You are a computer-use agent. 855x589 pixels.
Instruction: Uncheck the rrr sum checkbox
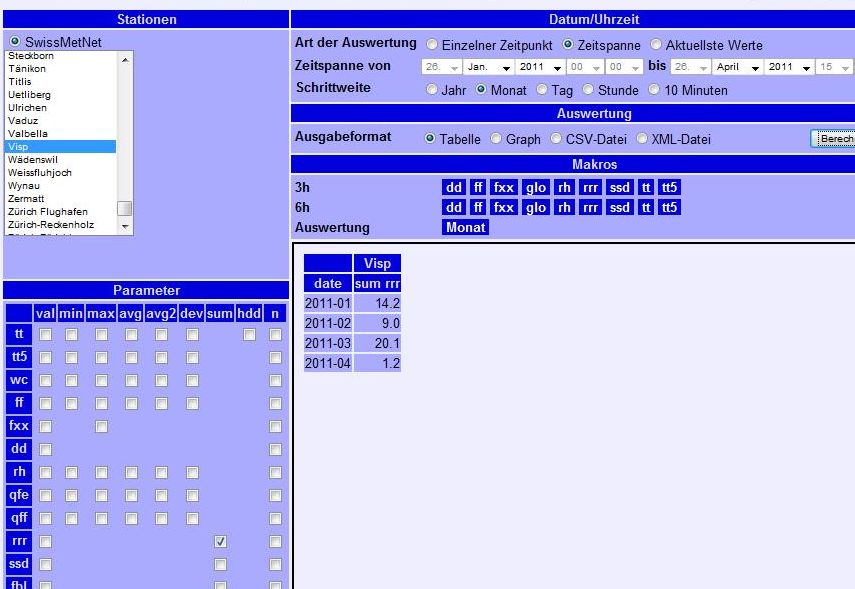pos(220,541)
